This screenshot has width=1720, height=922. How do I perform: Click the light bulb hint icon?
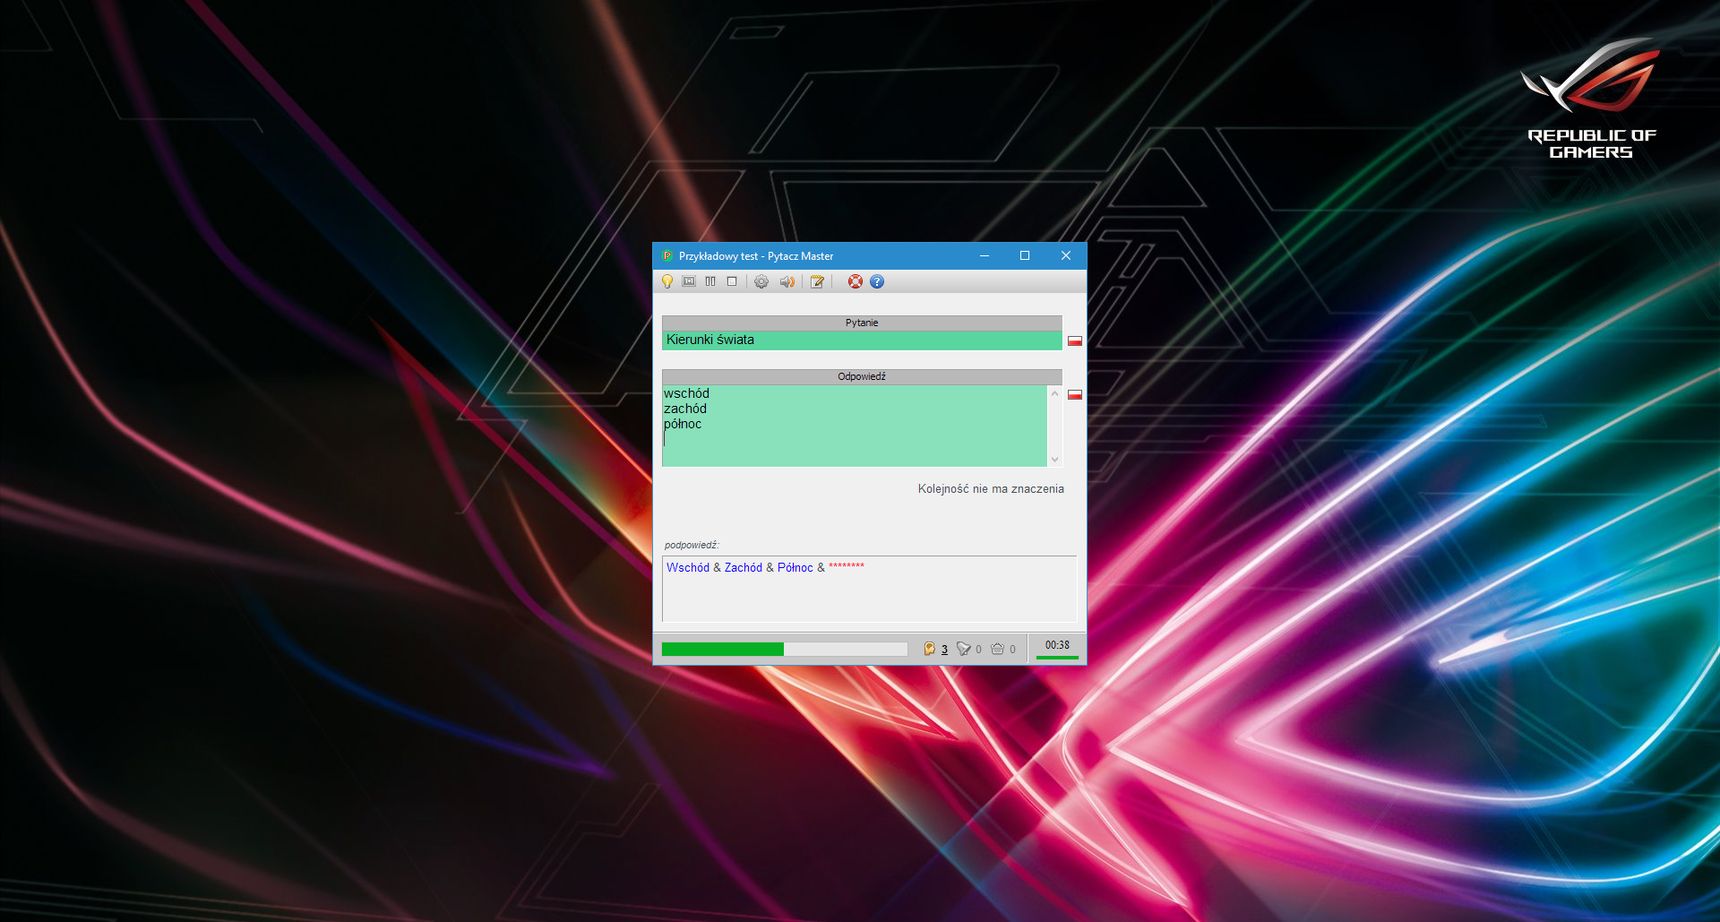pos(667,282)
